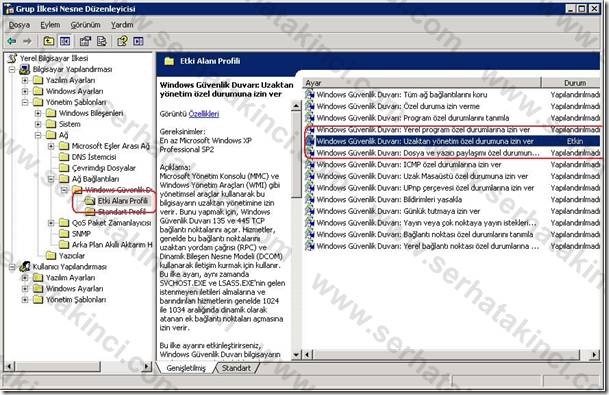Select Arka Plan Akıllı Aktarım tree item

[x=112, y=245]
